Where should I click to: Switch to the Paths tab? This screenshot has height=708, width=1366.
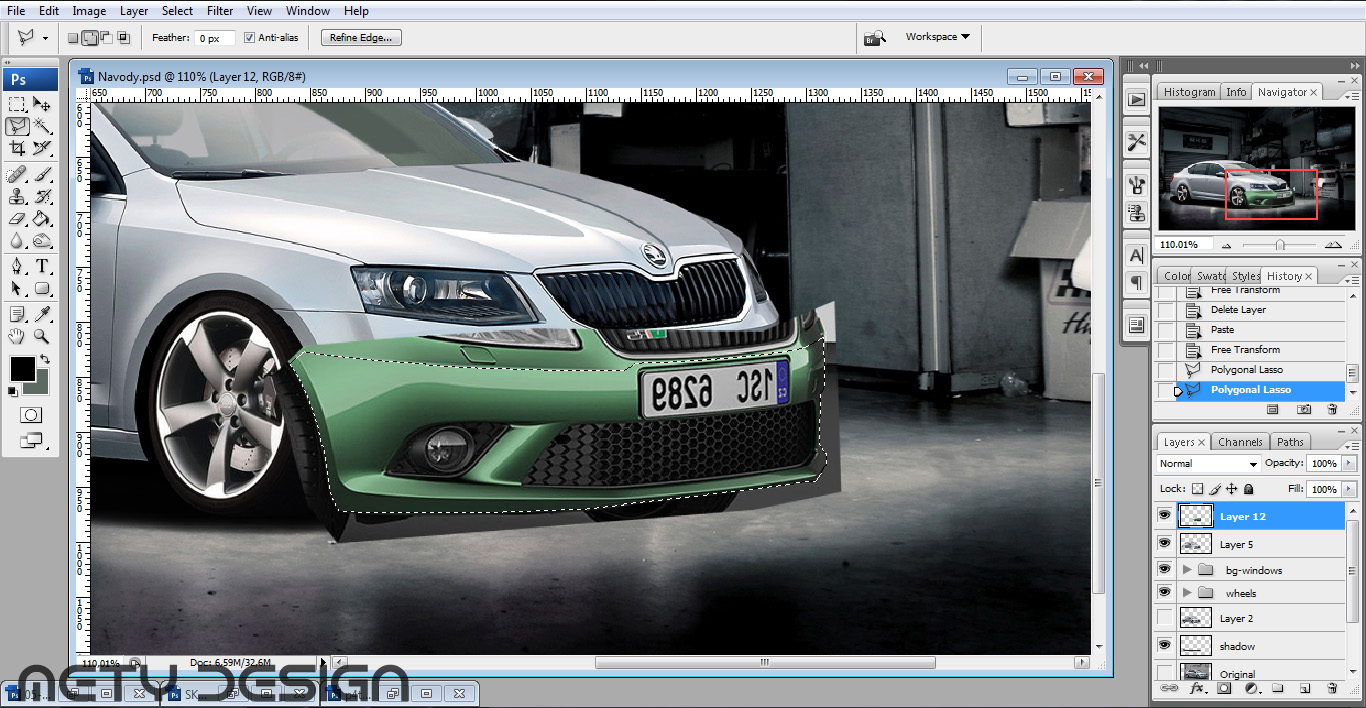[x=1290, y=442]
